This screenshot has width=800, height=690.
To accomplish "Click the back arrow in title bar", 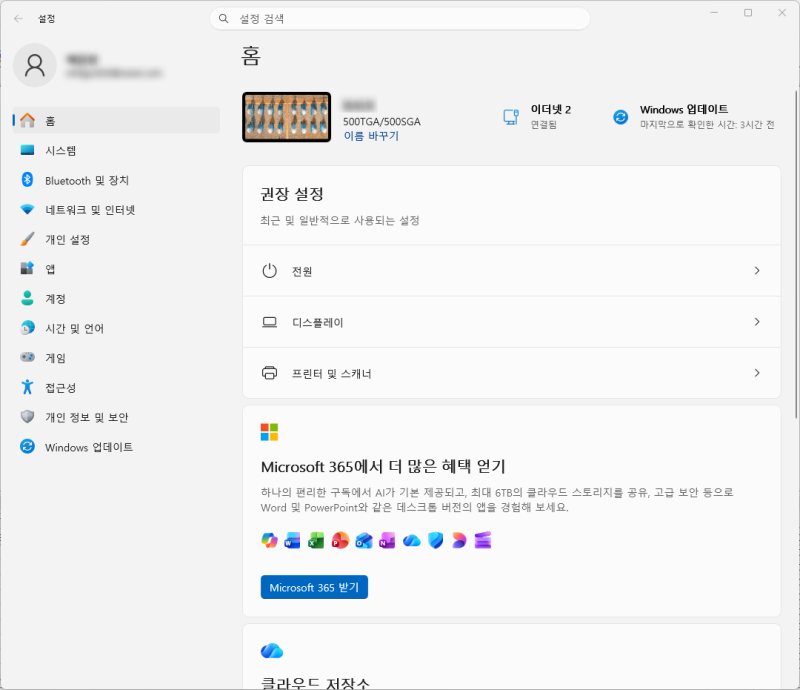I will pos(18,19).
